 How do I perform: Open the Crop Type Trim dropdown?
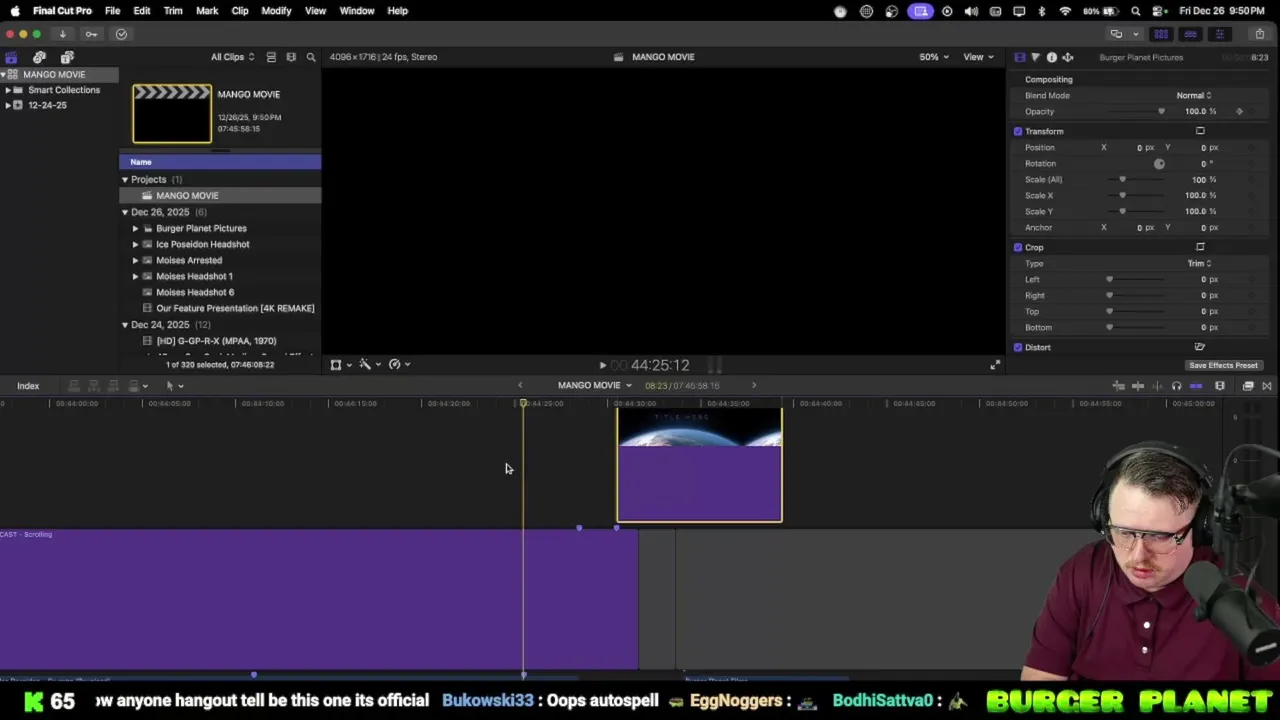click(x=1199, y=263)
